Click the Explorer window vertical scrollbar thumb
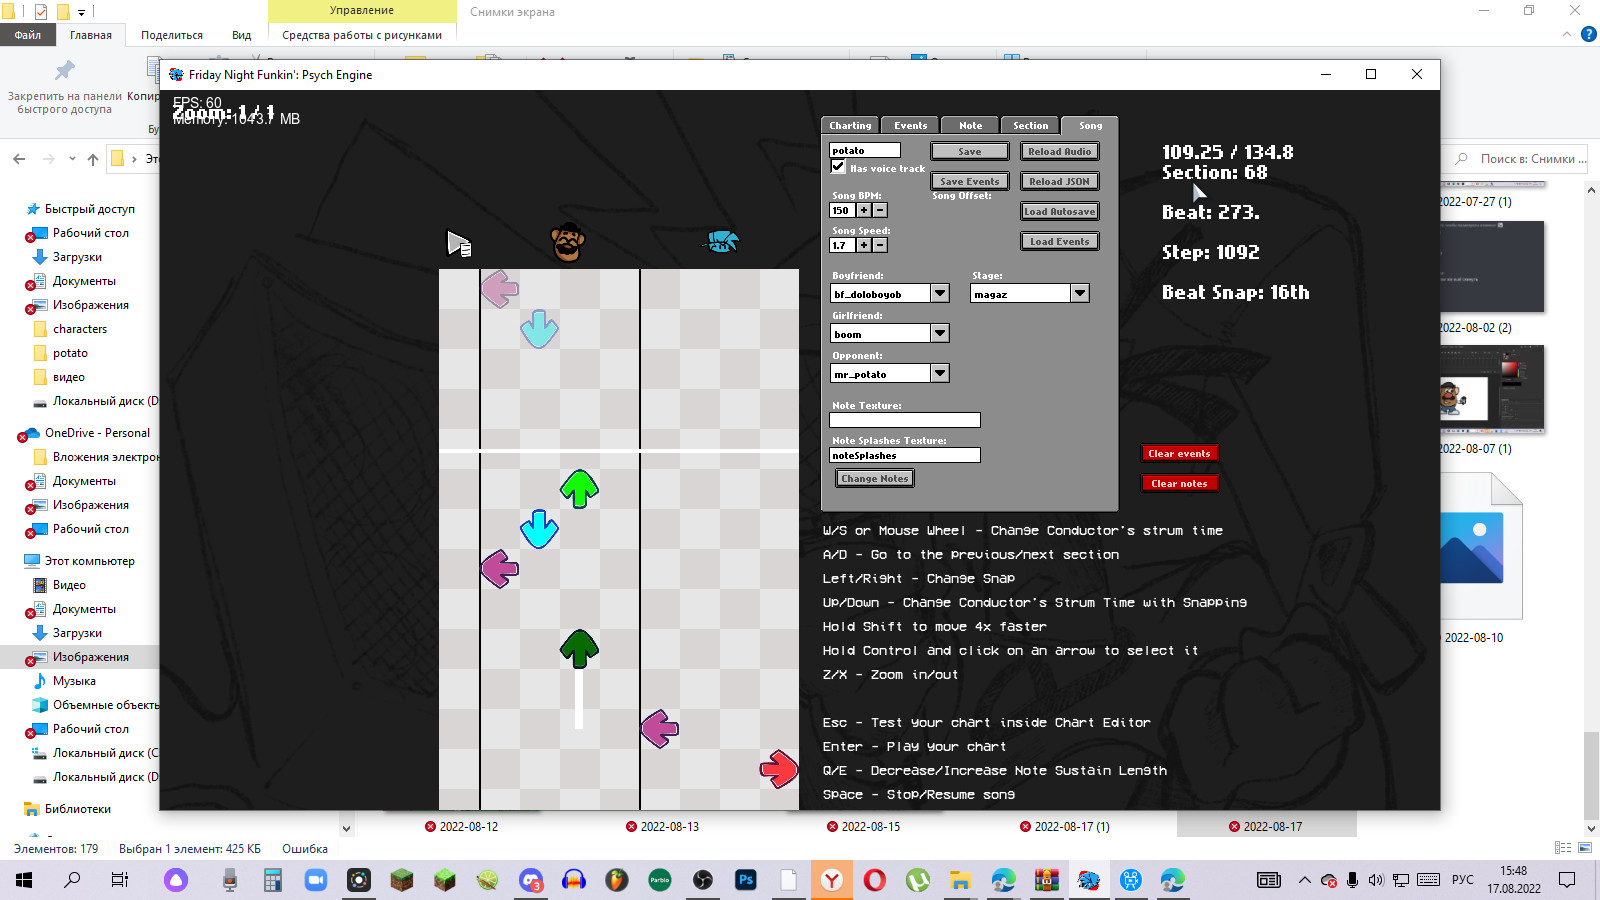 coord(1591,775)
